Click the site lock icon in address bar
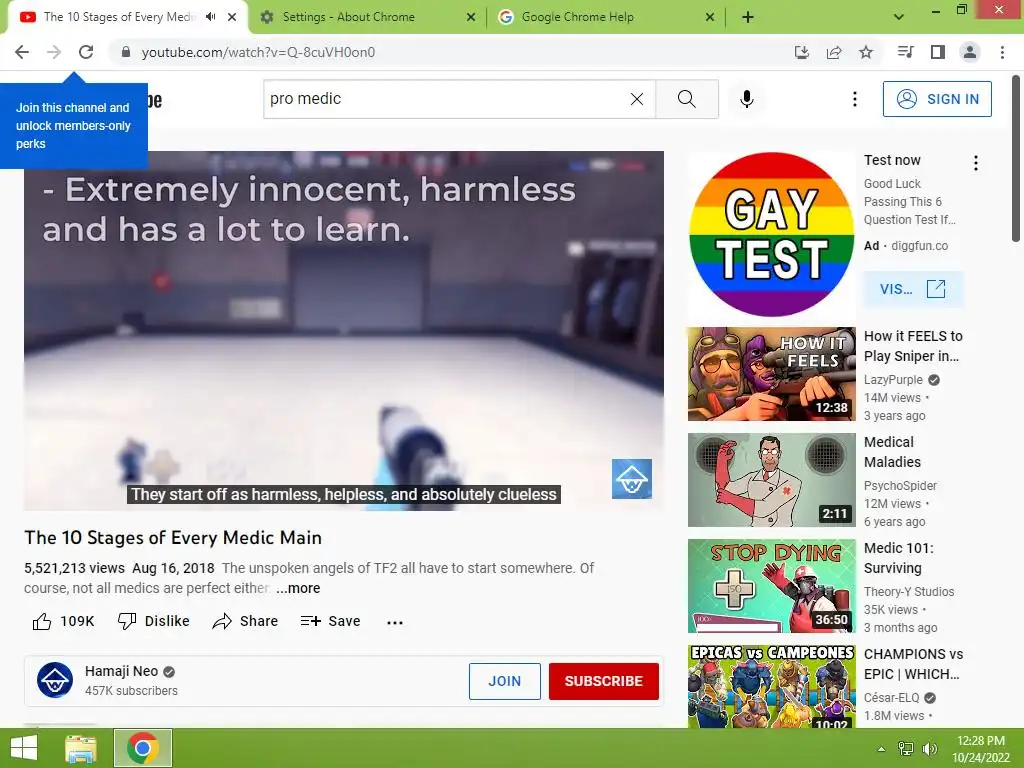Screen dimensions: 1024x768 126,52
